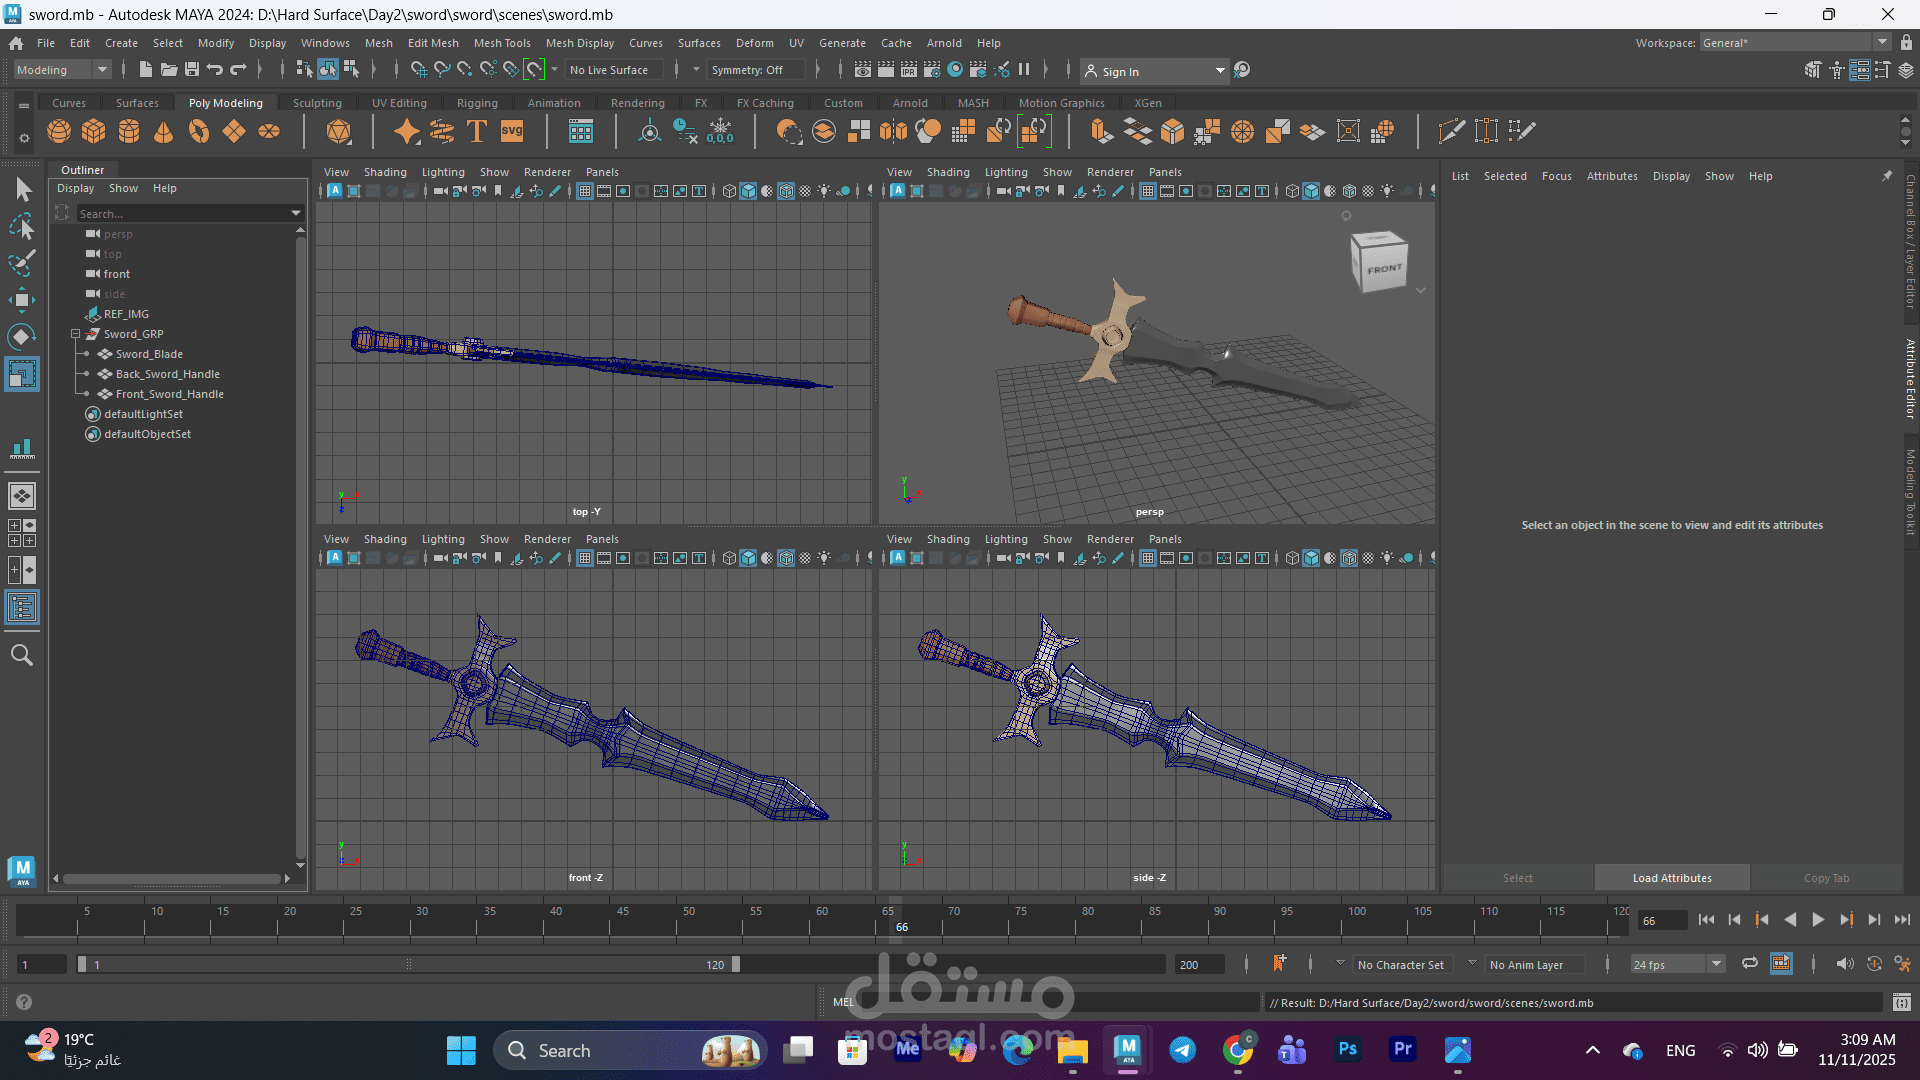Collapse the Sword_GRP group in Outliner
This screenshot has height=1080, width=1920.
(75, 334)
